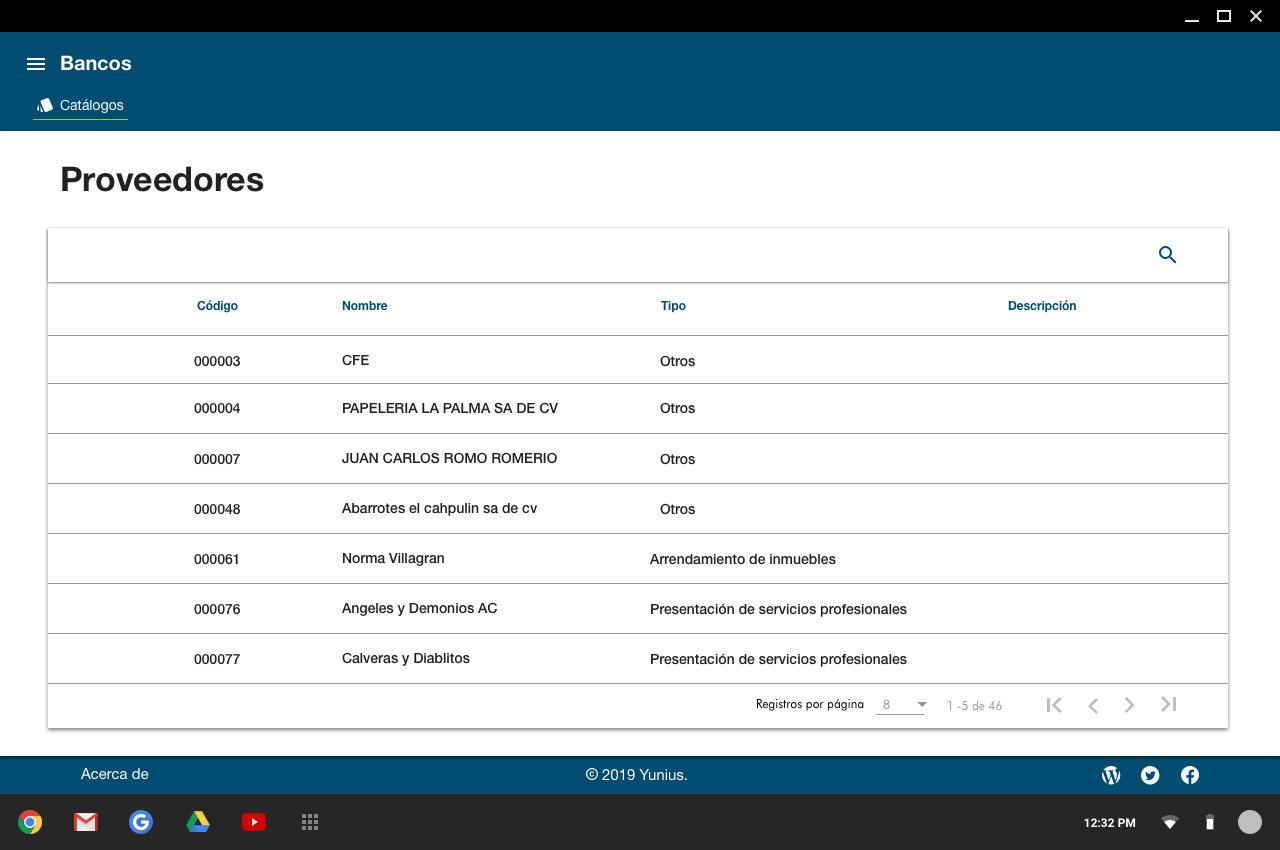Click the Tipo column header

673,306
